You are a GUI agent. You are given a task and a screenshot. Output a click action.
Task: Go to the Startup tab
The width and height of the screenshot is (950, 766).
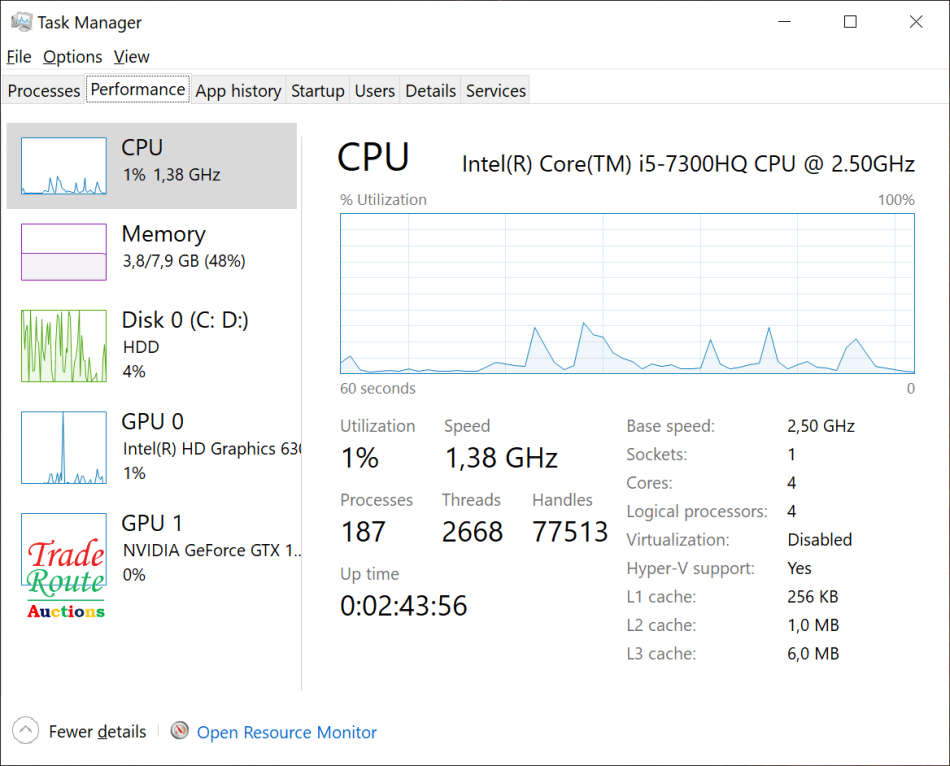pos(317,91)
